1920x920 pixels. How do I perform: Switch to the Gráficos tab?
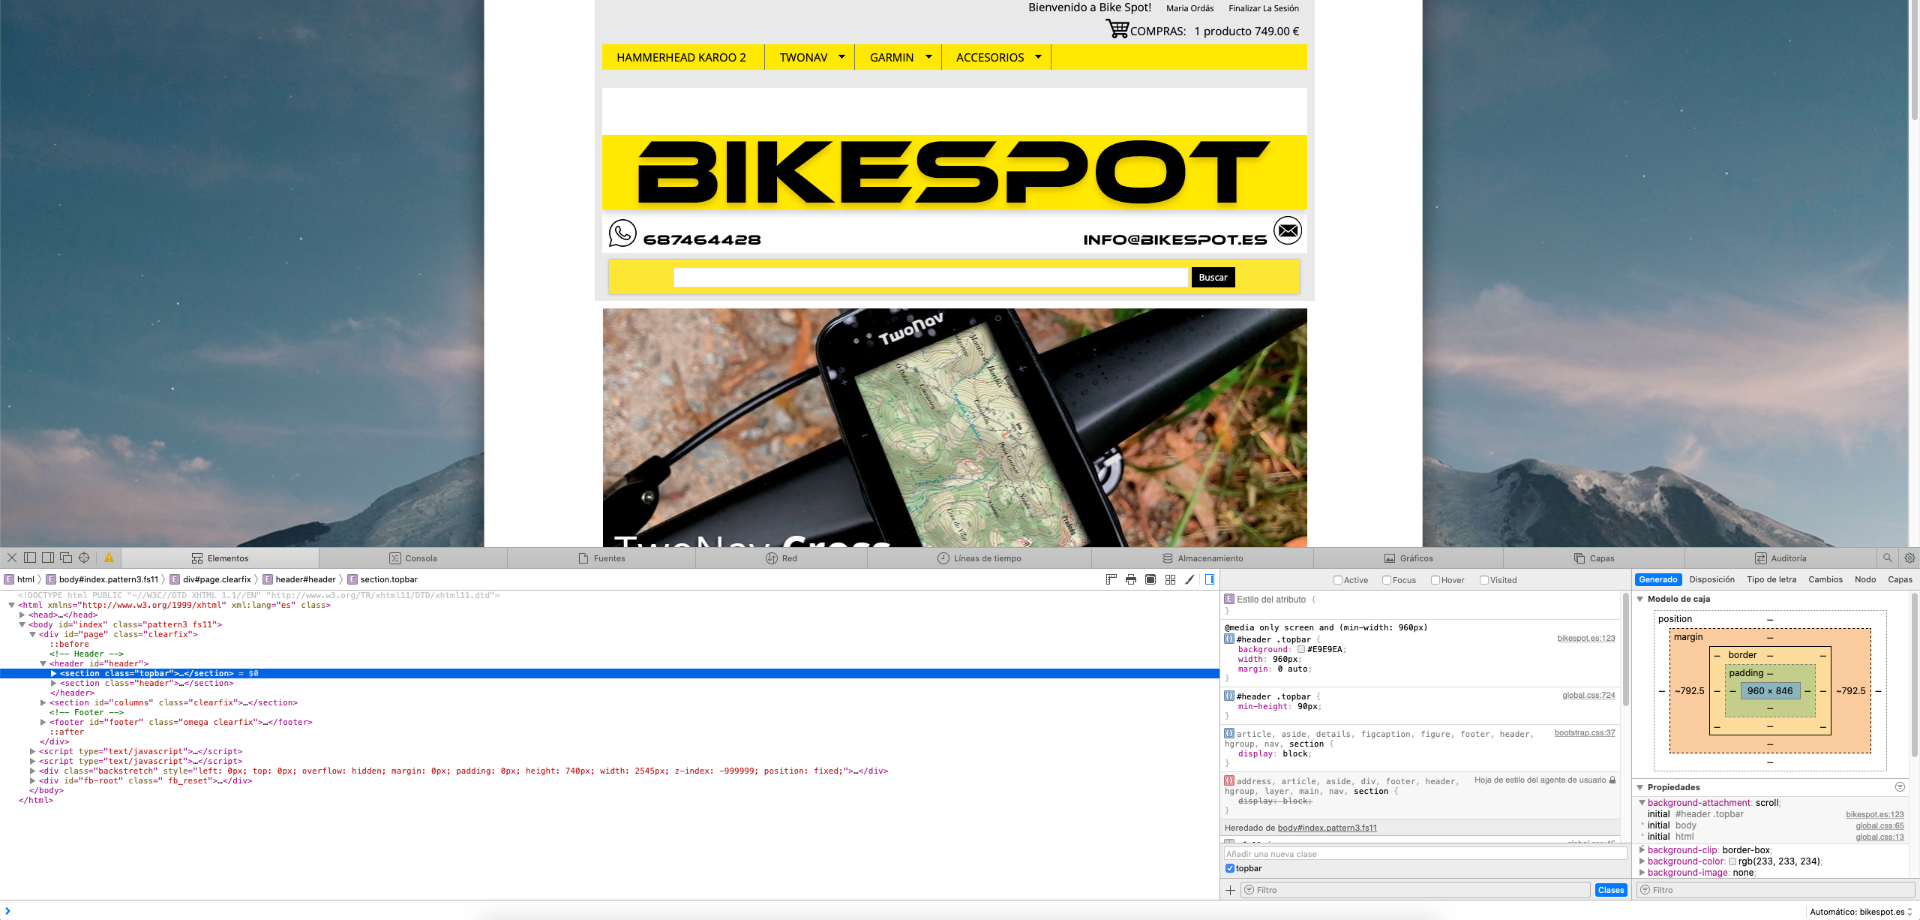click(1409, 558)
